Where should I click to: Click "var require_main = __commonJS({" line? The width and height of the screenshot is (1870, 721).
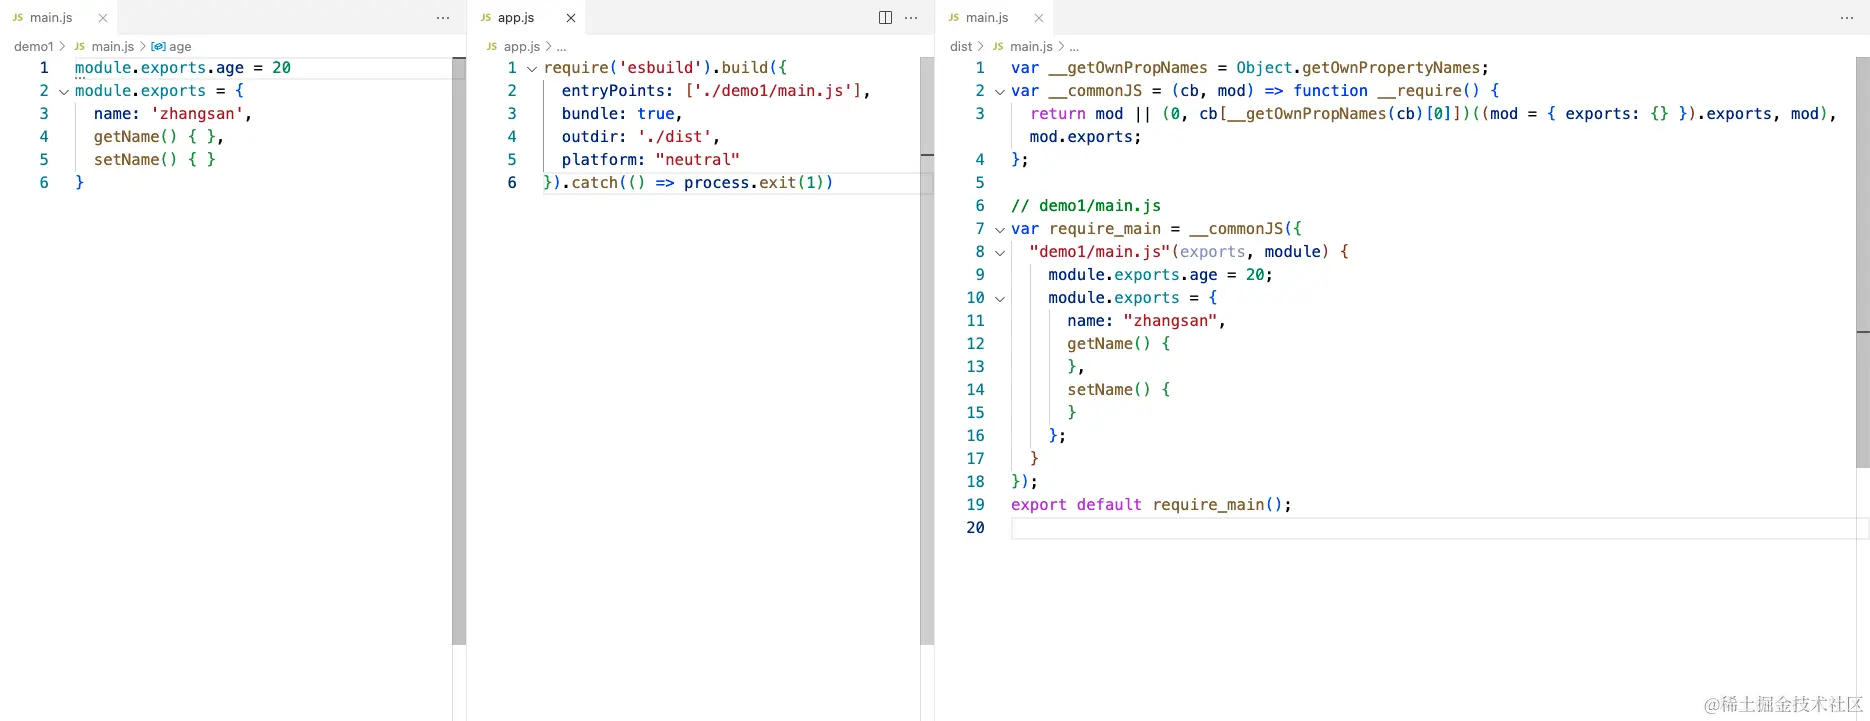(1156, 229)
